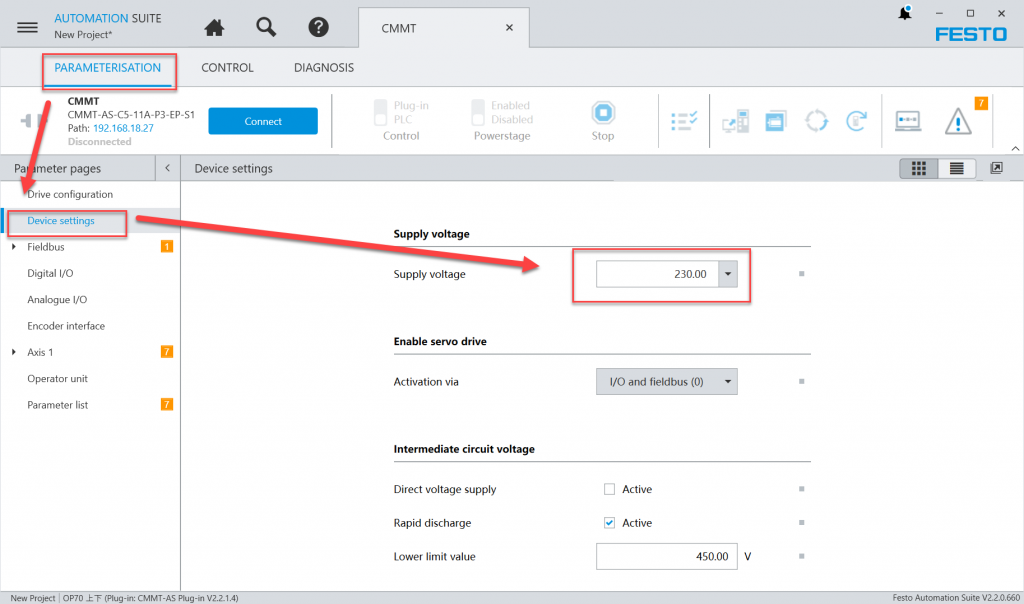Open Operator unit page
This screenshot has width=1024, height=604.
click(x=57, y=379)
